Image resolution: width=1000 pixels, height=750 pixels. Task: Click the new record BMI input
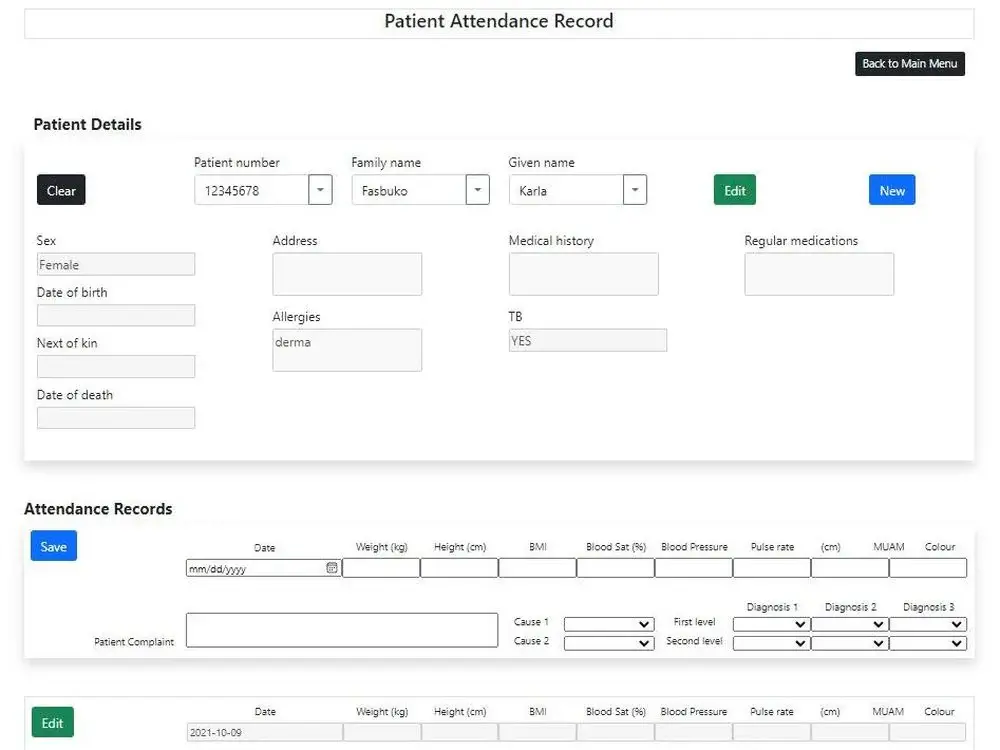(538, 568)
